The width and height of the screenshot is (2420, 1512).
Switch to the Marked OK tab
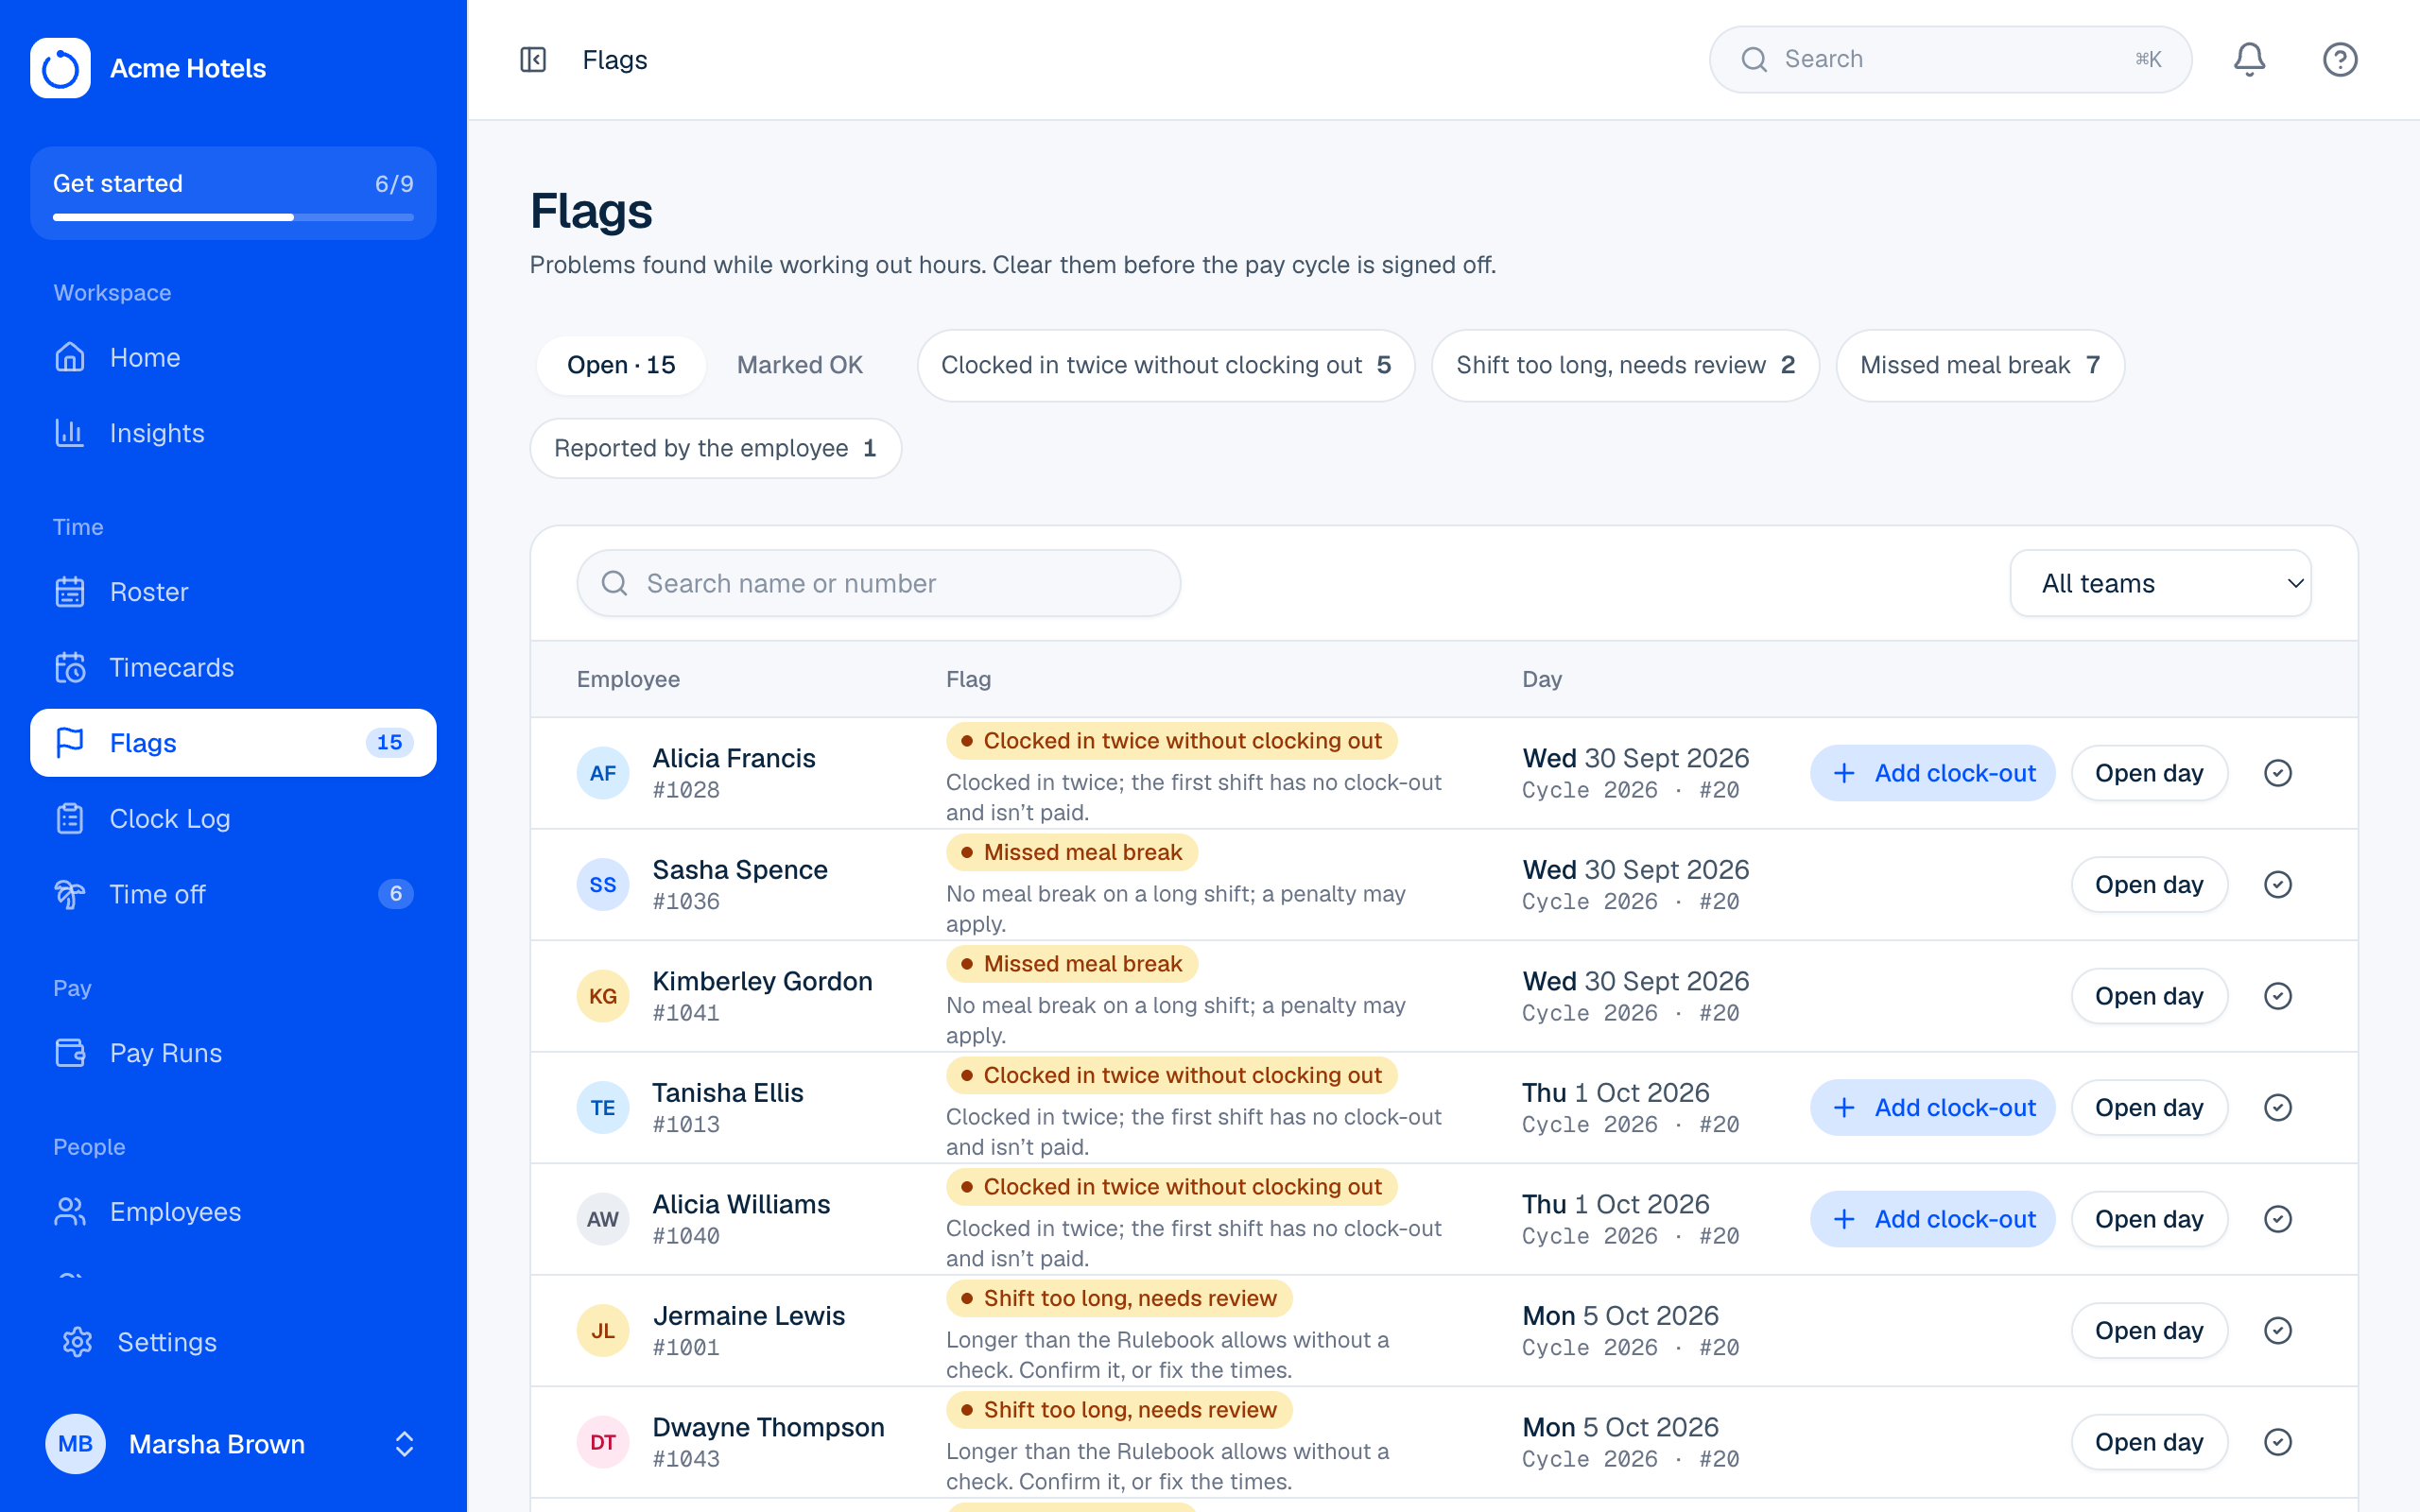tap(799, 365)
